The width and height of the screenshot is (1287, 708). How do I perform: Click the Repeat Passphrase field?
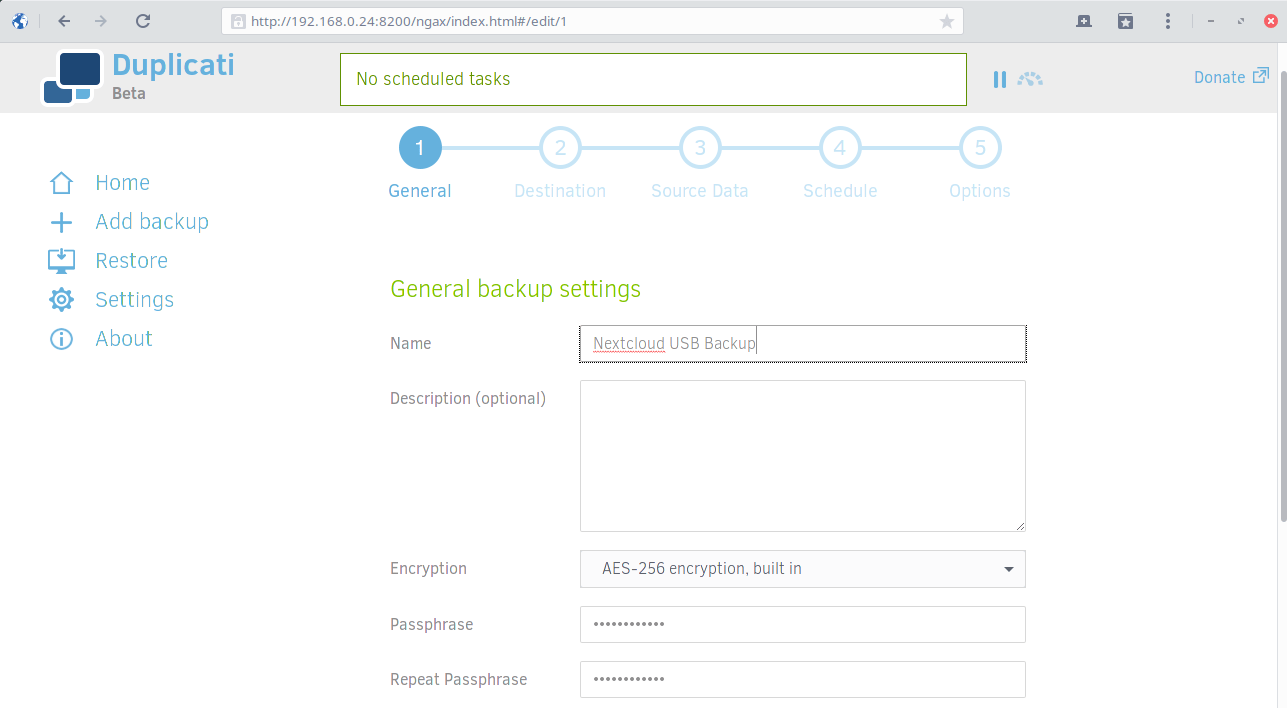(x=802, y=679)
